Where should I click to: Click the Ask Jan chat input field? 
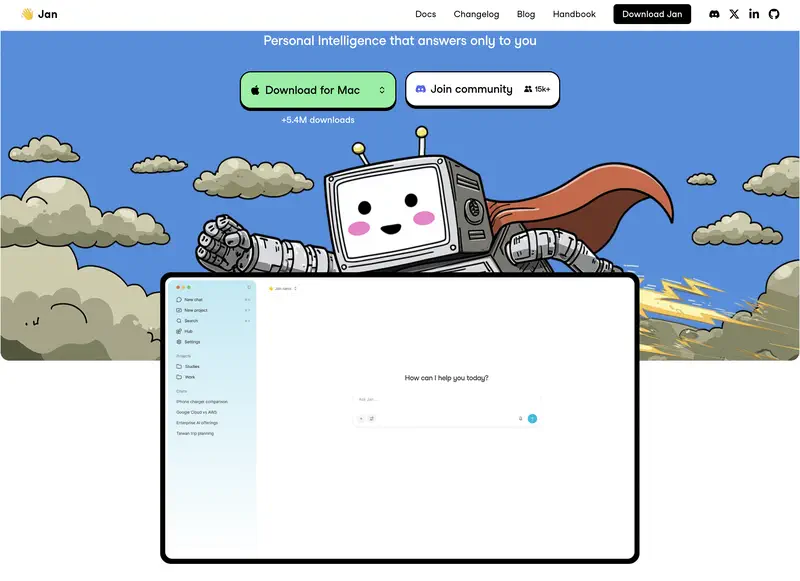coord(440,400)
